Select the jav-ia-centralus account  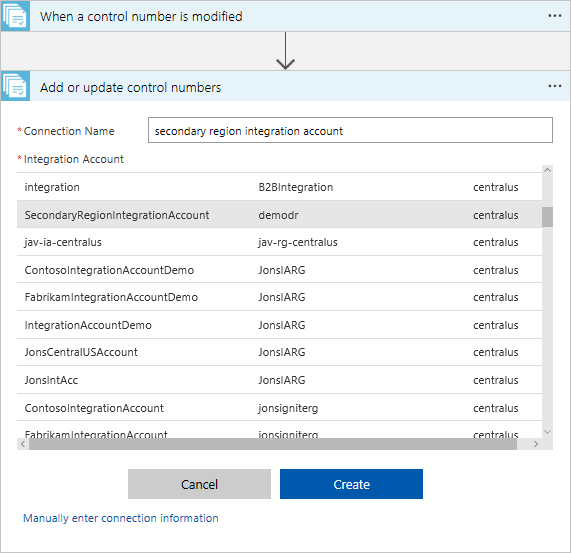click(x=279, y=242)
